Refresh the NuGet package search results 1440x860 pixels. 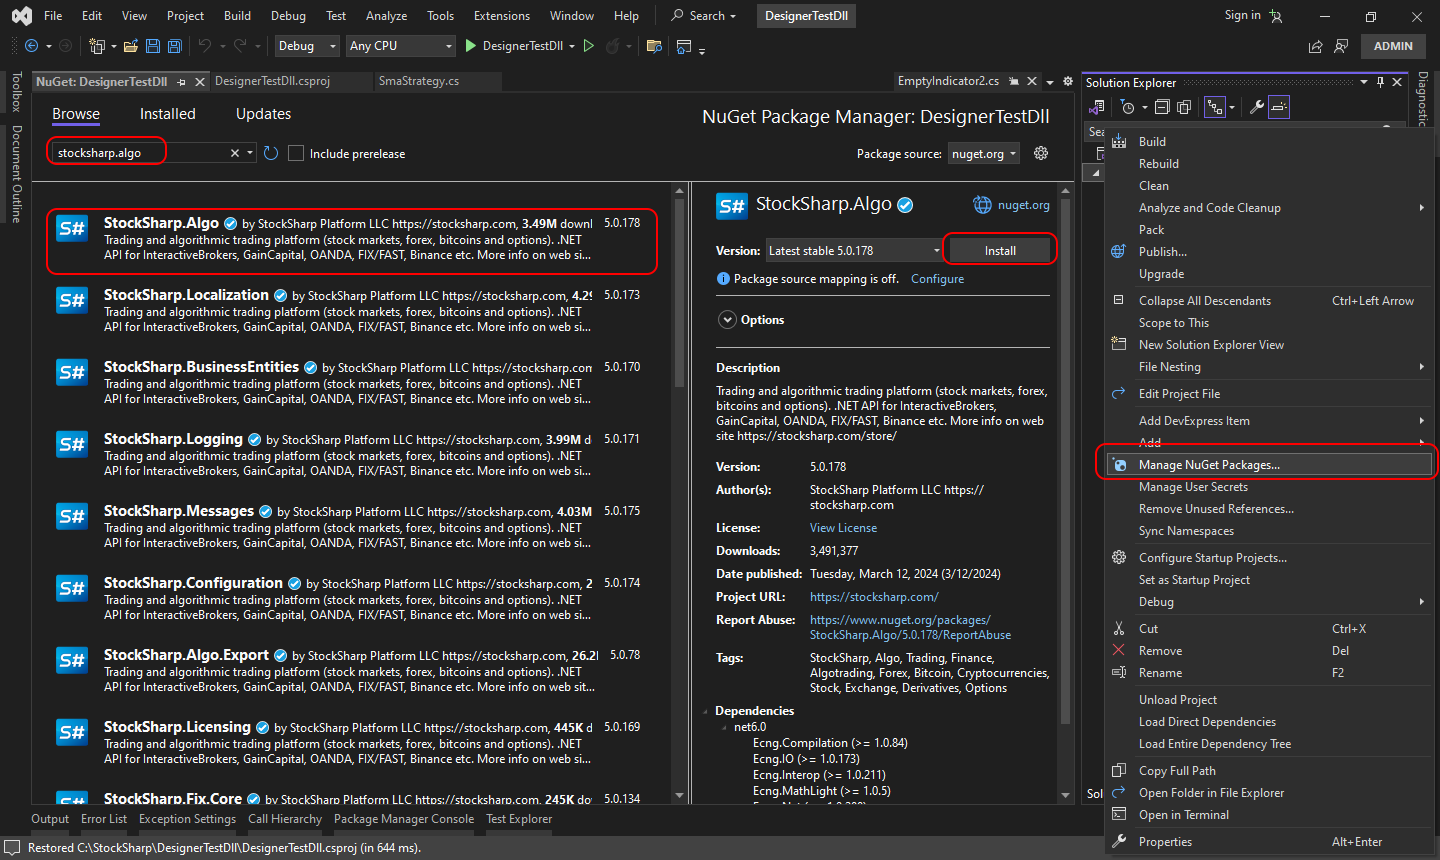point(271,153)
